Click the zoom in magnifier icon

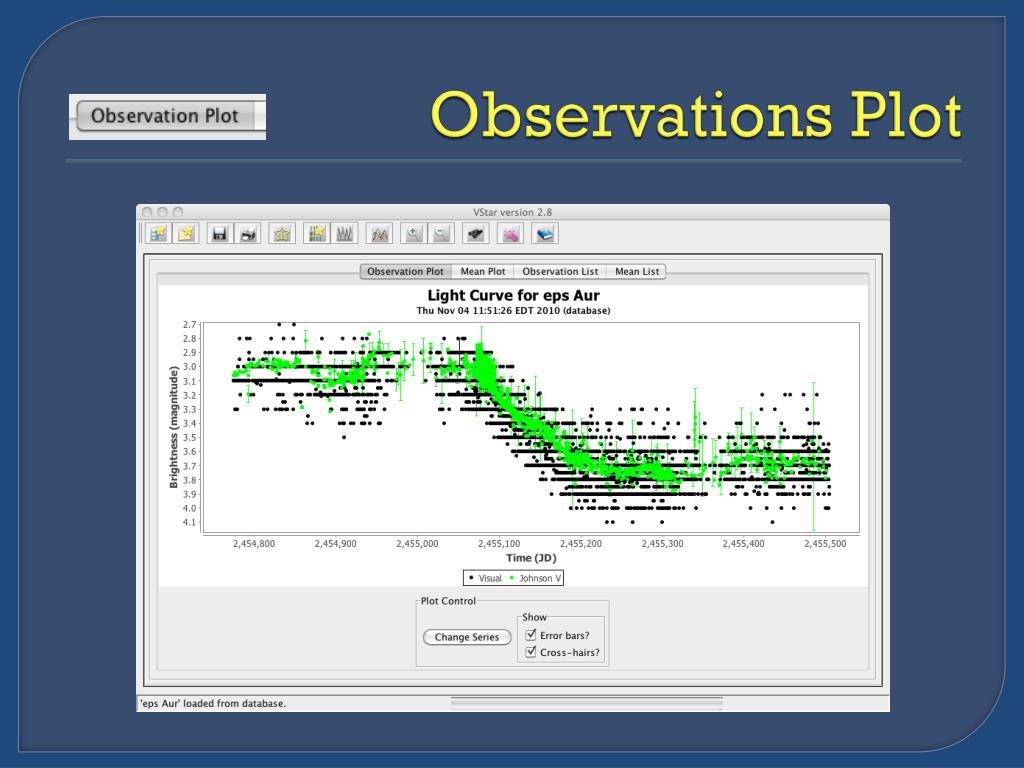point(413,233)
